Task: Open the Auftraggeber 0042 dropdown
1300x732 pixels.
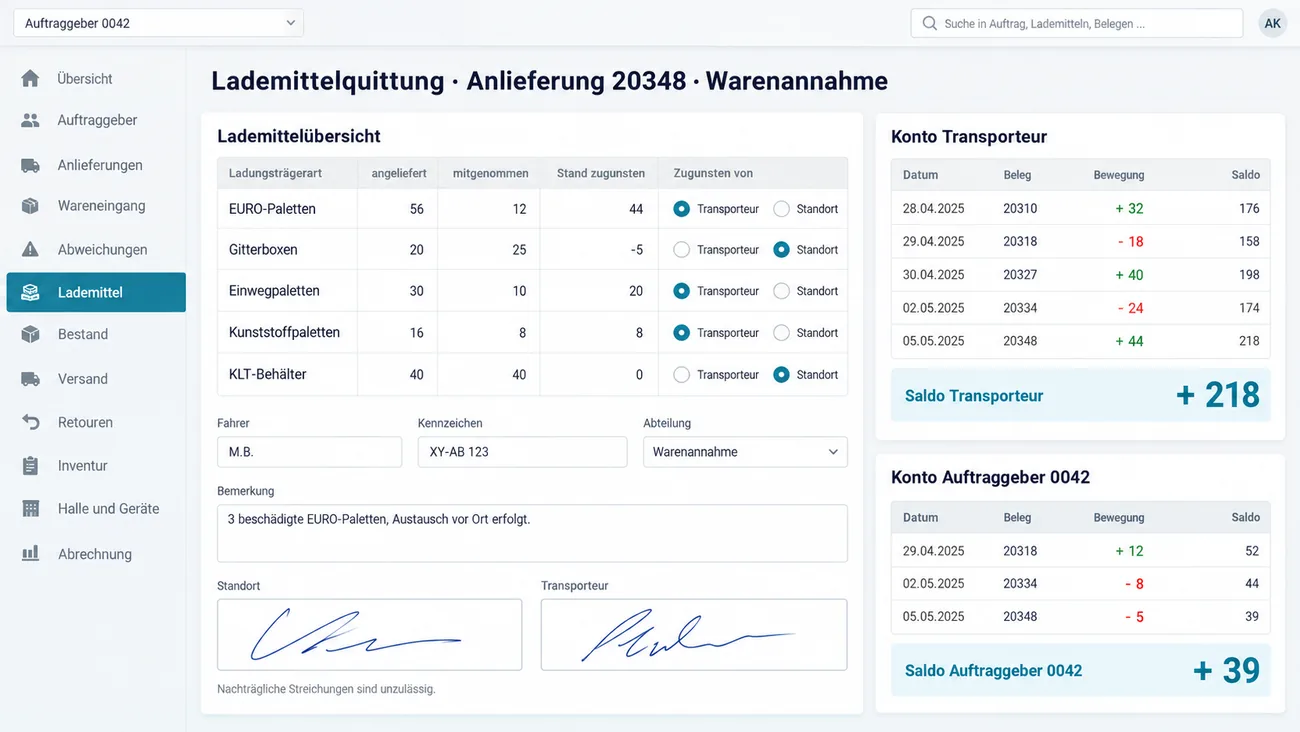Action: (x=158, y=23)
